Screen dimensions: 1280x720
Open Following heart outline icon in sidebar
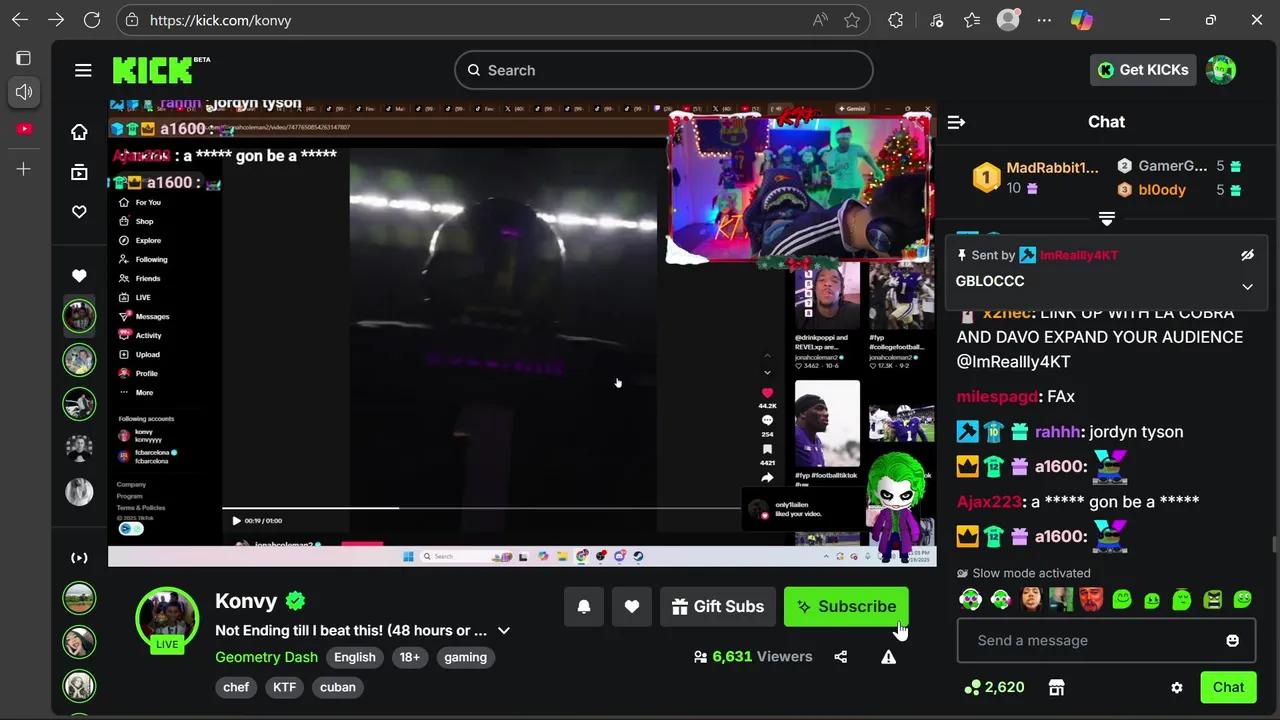(79, 212)
